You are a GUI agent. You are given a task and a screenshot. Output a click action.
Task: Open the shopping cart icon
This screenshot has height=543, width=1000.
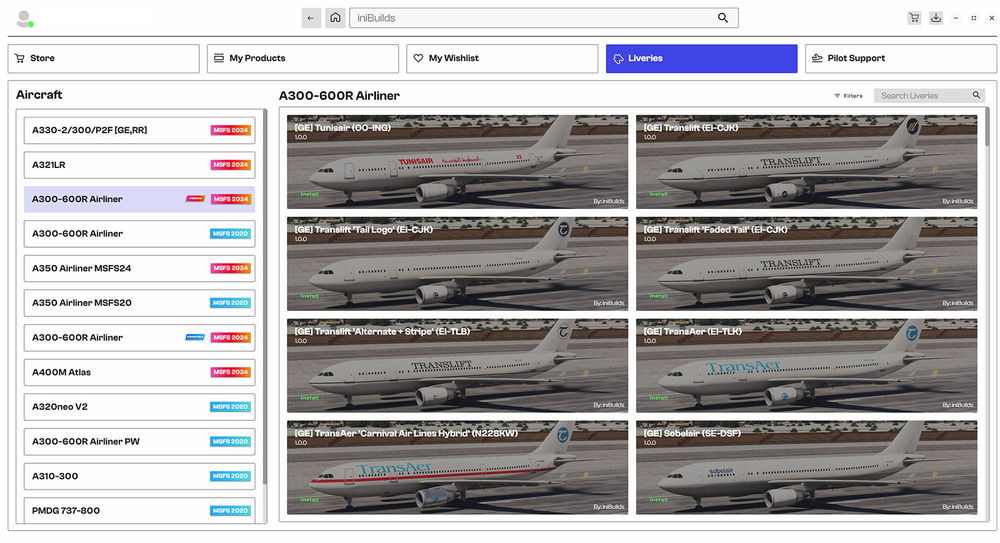[914, 18]
